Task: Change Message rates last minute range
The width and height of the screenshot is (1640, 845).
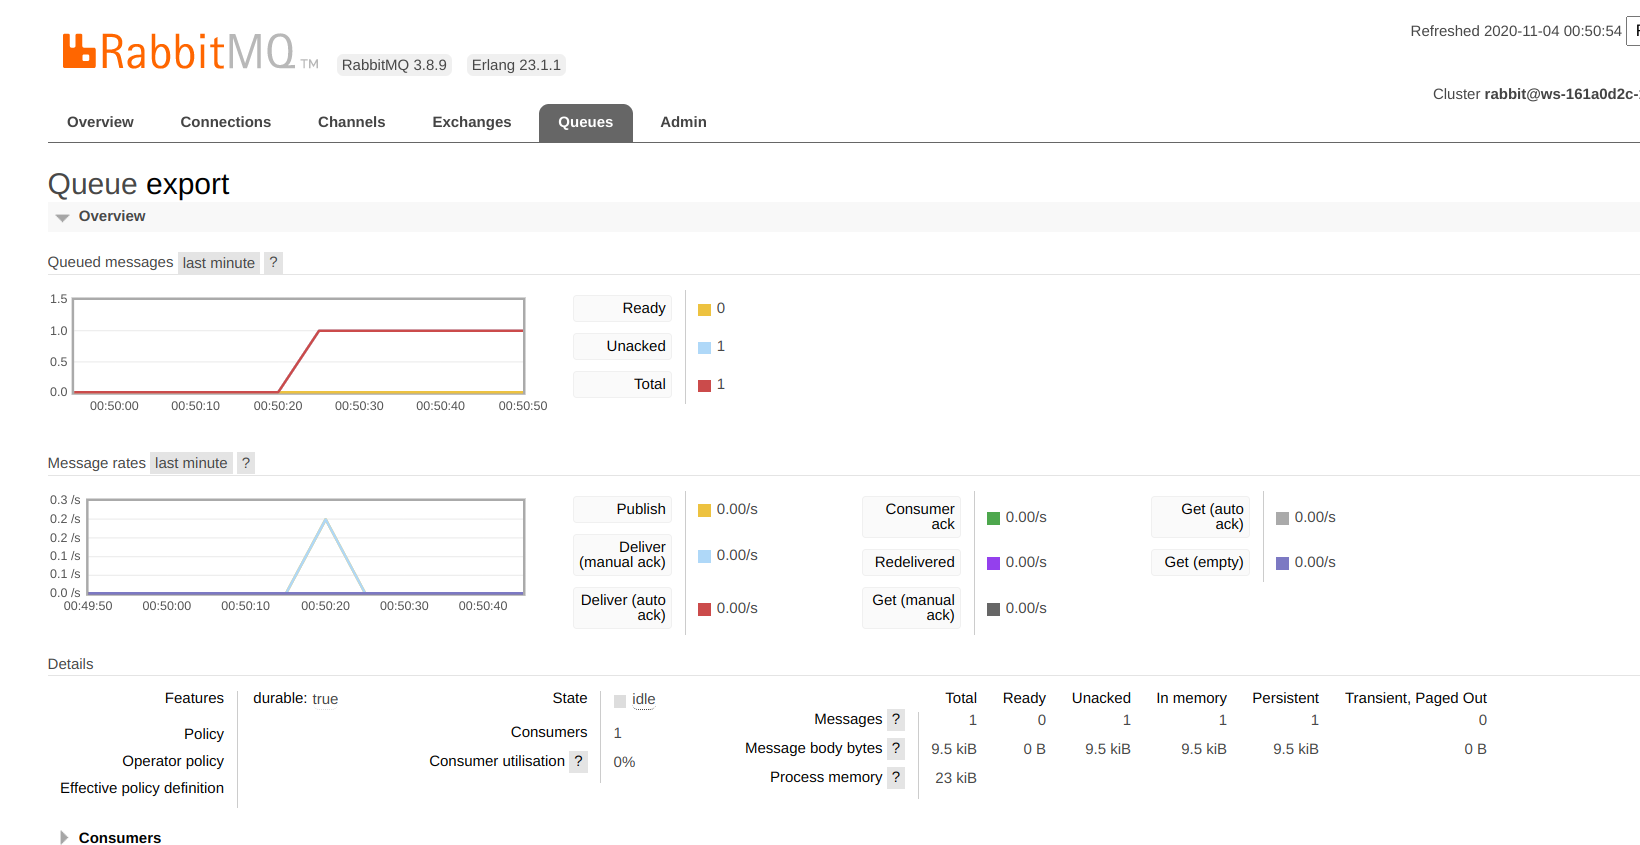Action: coord(191,463)
